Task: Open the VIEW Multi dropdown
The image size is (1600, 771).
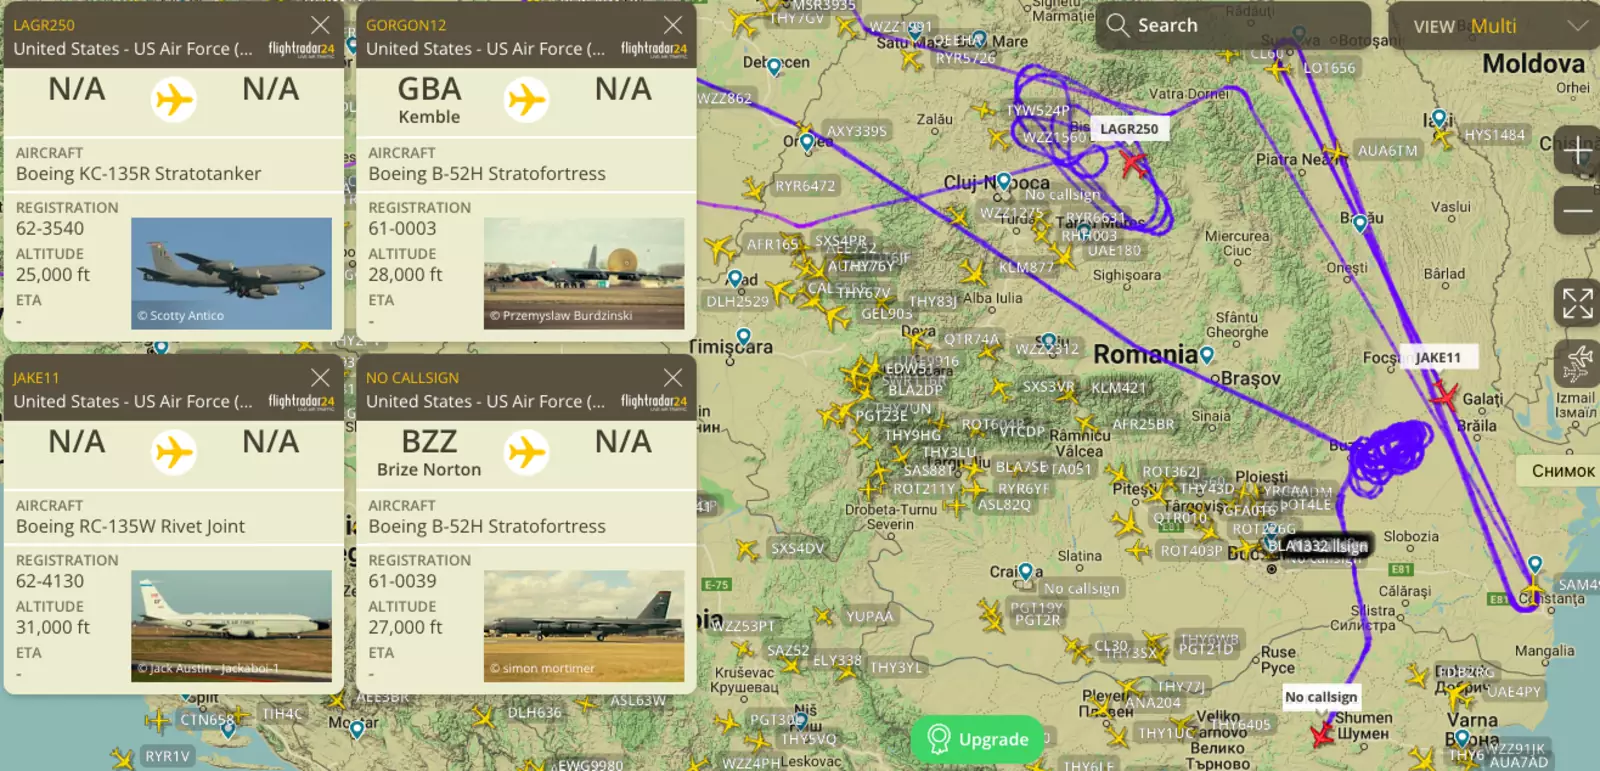Action: coord(1492,26)
